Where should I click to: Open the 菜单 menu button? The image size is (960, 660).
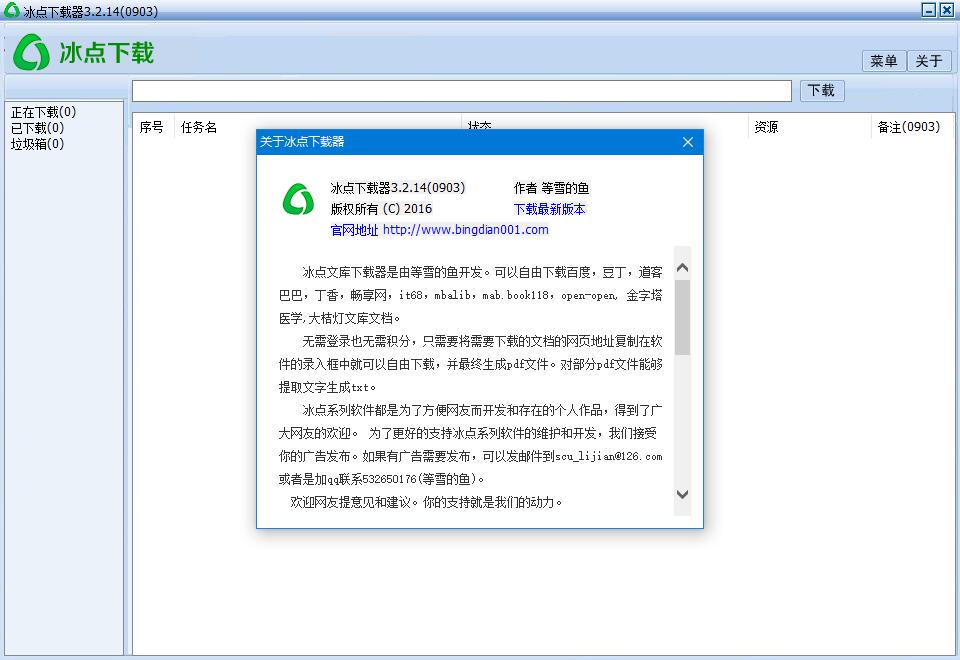tap(883, 61)
